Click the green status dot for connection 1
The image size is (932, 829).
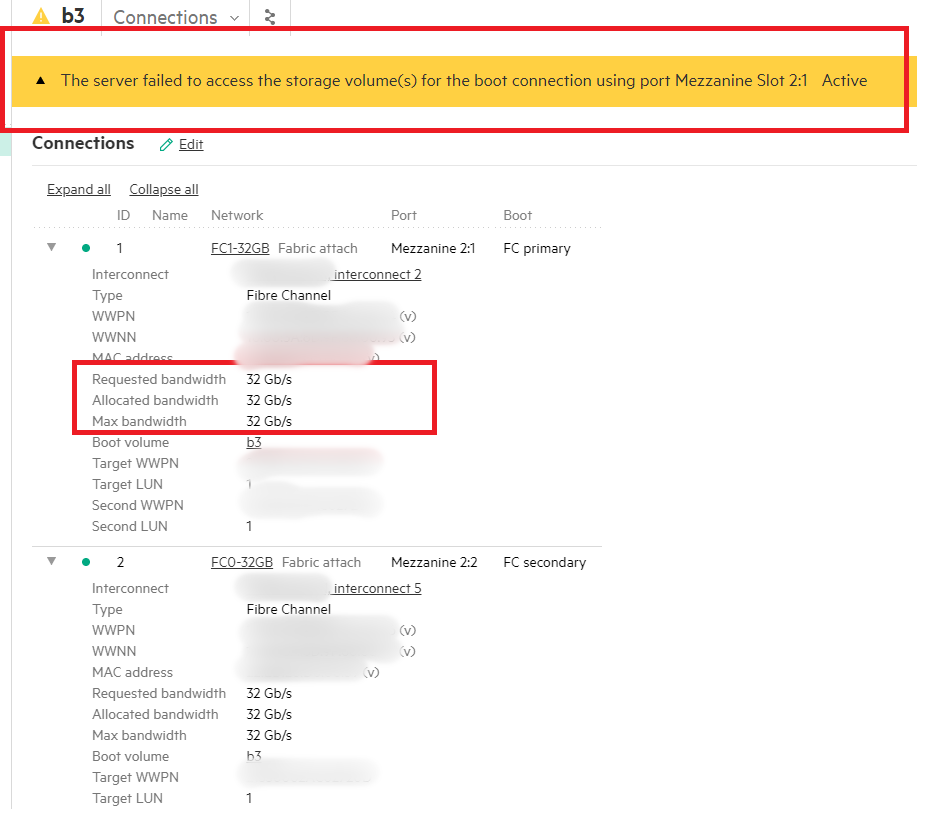87,247
